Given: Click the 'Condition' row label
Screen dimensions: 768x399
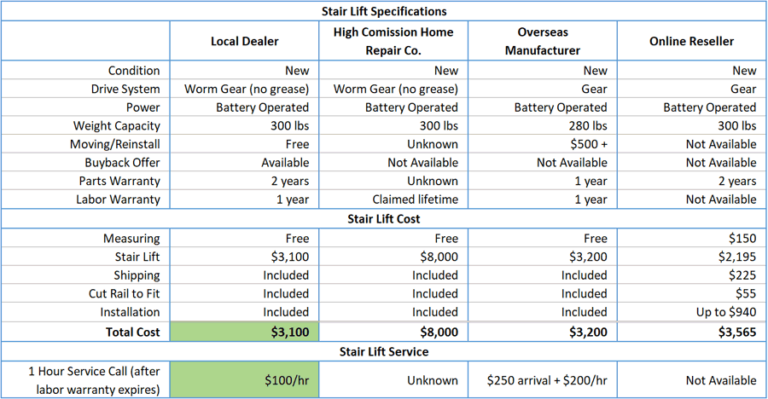Looking at the screenshot, I should (x=134, y=70).
